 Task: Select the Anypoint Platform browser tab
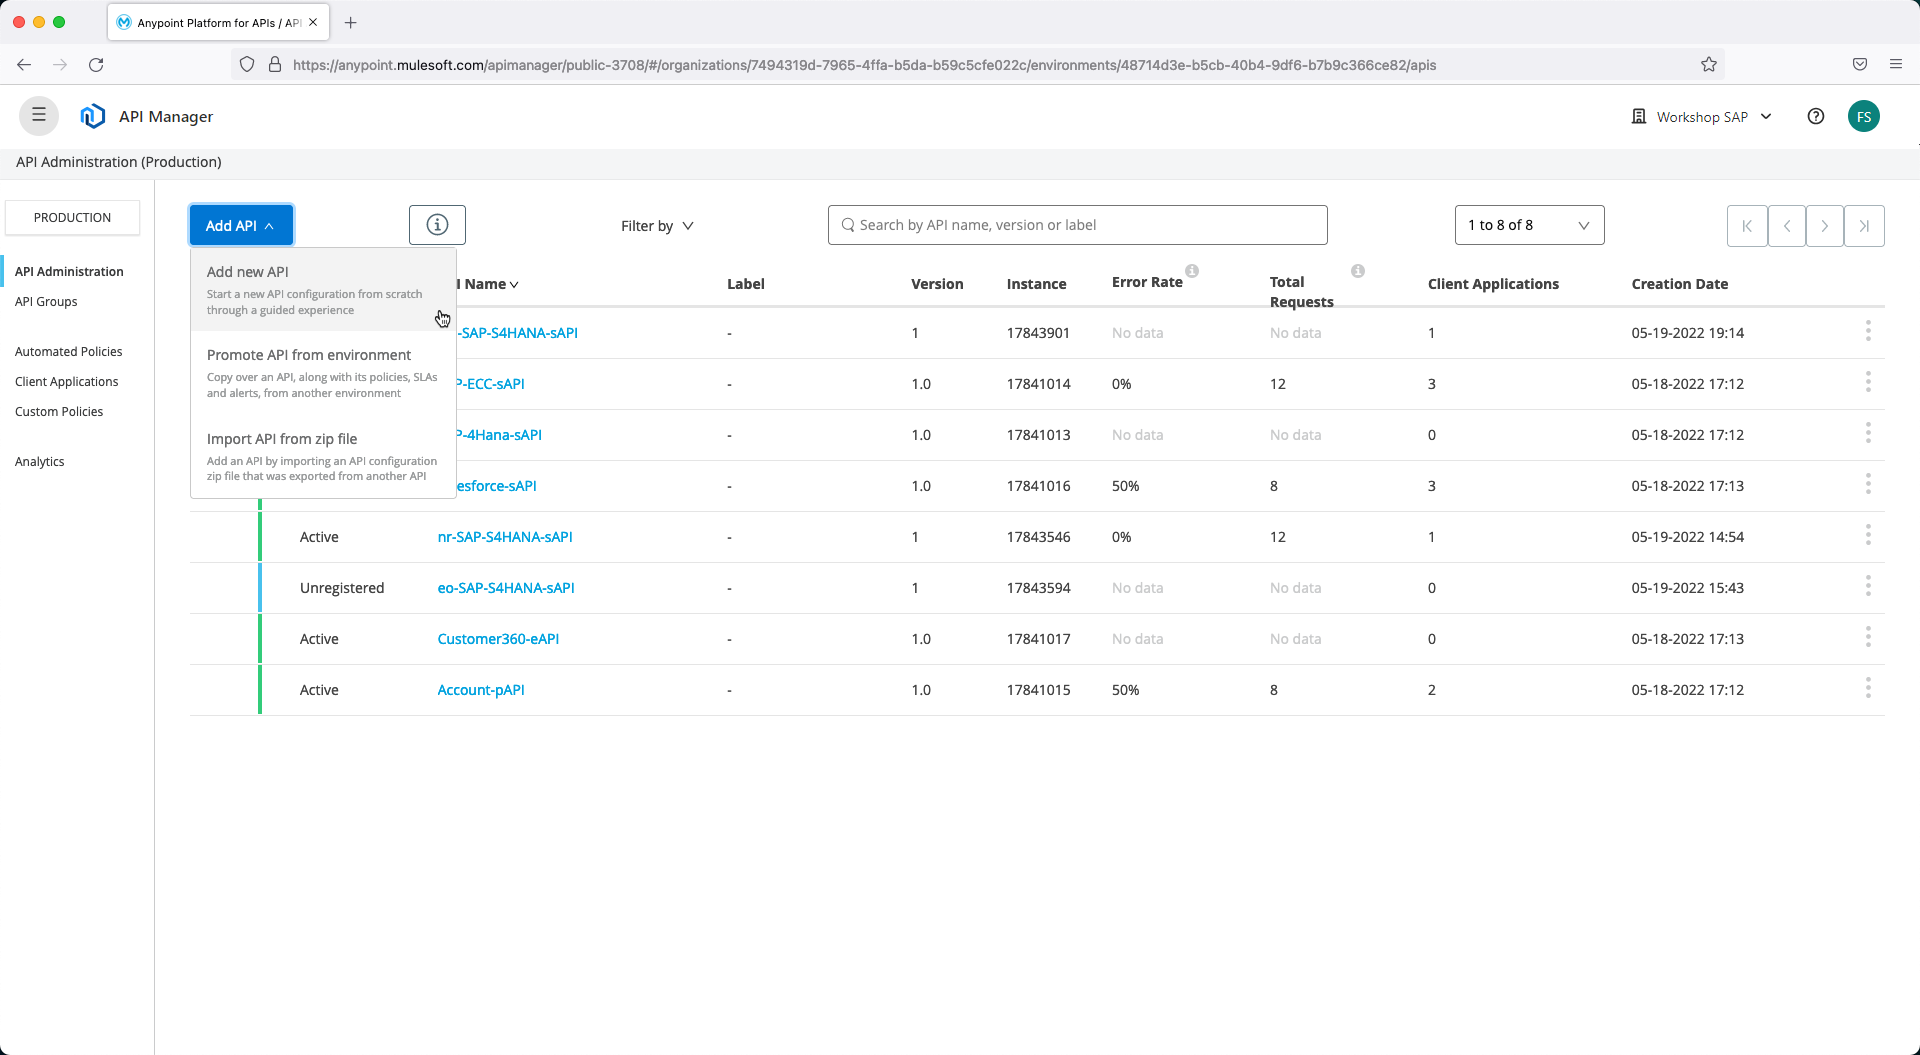click(x=217, y=23)
